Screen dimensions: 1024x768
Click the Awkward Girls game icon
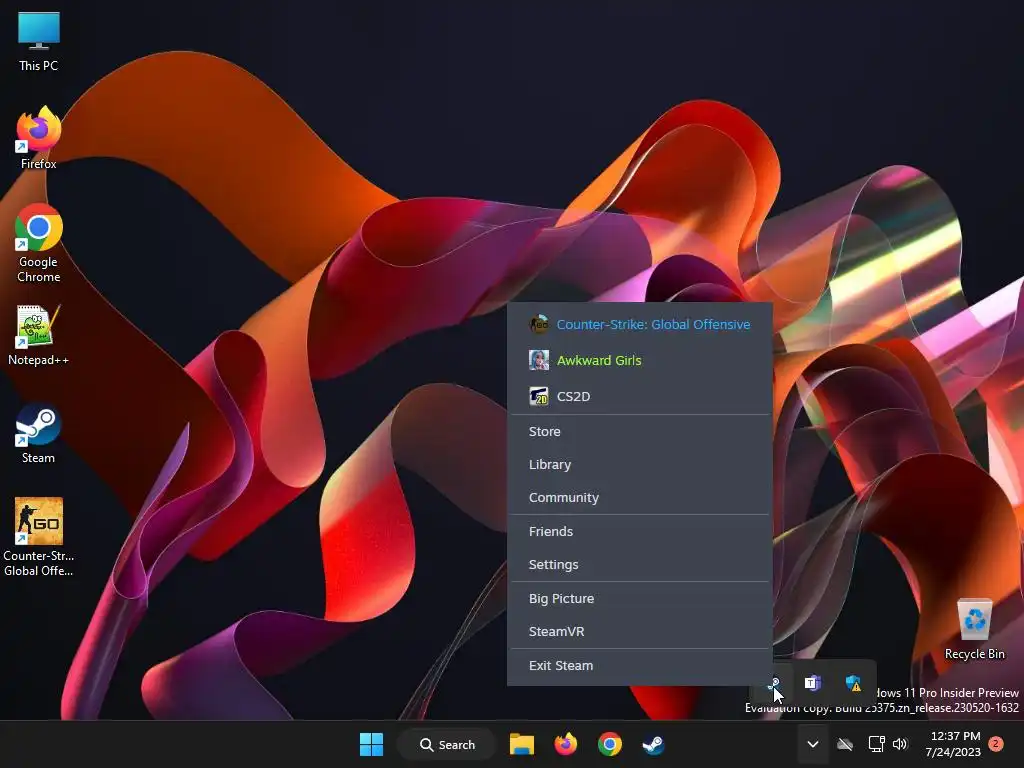pos(539,360)
